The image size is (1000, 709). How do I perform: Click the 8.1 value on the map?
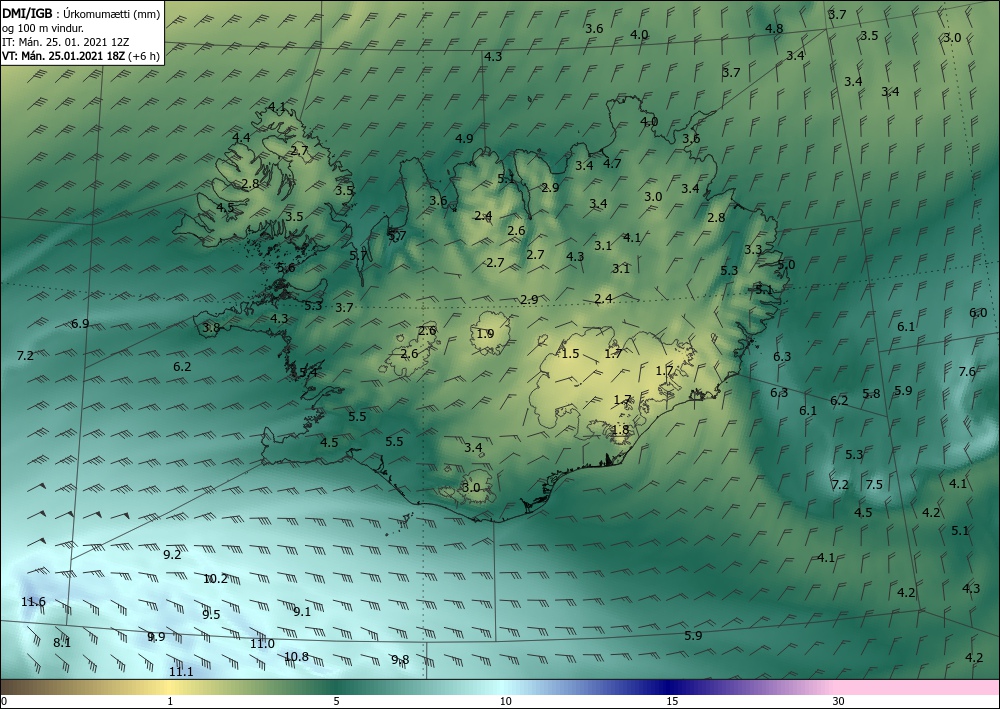pos(62,643)
